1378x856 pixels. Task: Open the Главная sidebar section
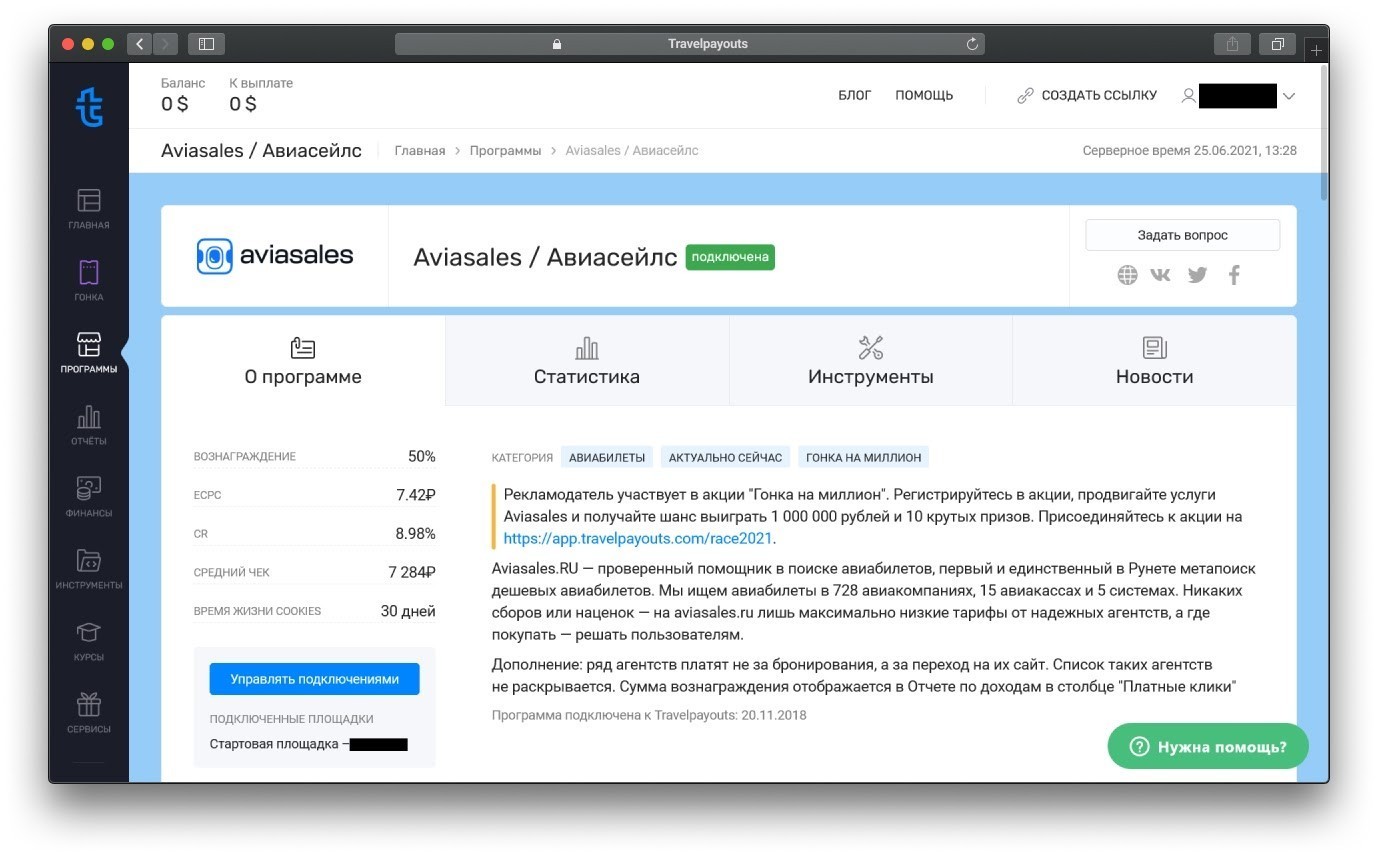pyautogui.click(x=89, y=208)
